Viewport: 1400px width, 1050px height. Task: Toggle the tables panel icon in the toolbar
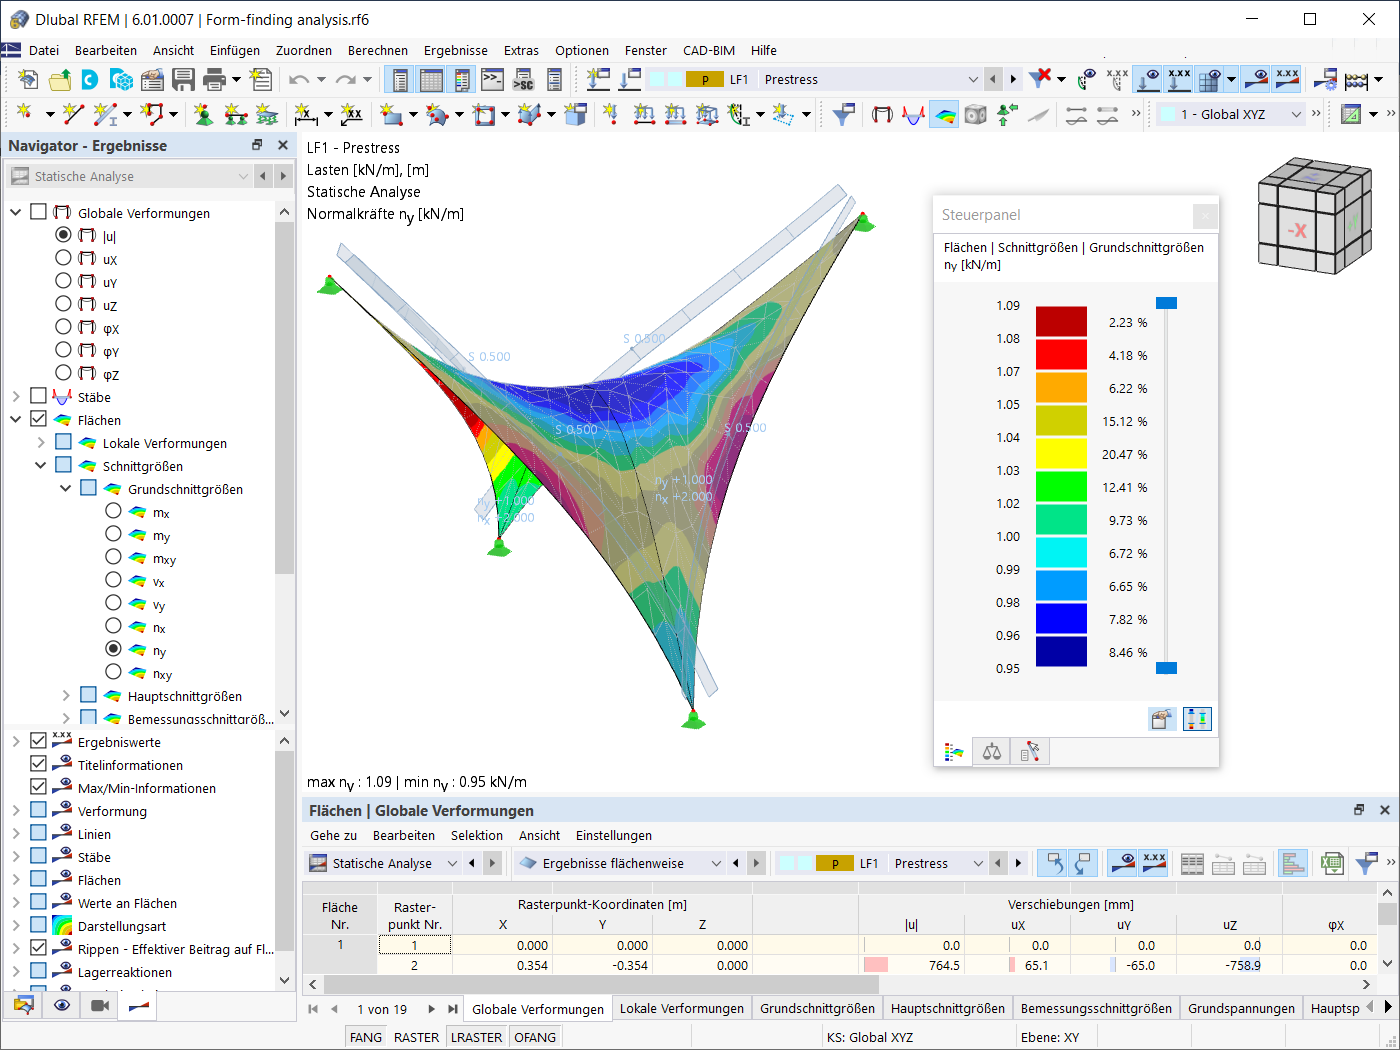[x=431, y=80]
